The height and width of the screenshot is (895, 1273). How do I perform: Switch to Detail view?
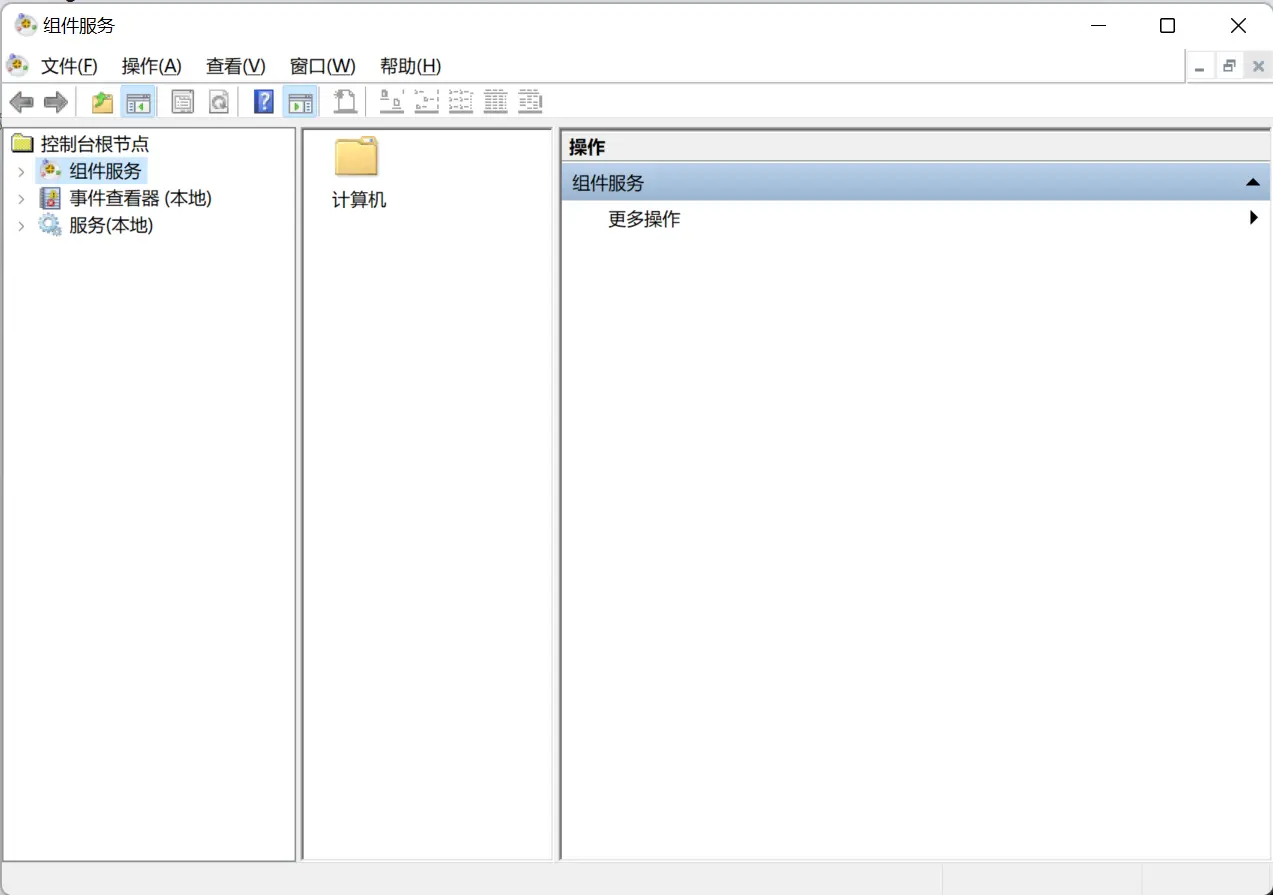tap(496, 102)
